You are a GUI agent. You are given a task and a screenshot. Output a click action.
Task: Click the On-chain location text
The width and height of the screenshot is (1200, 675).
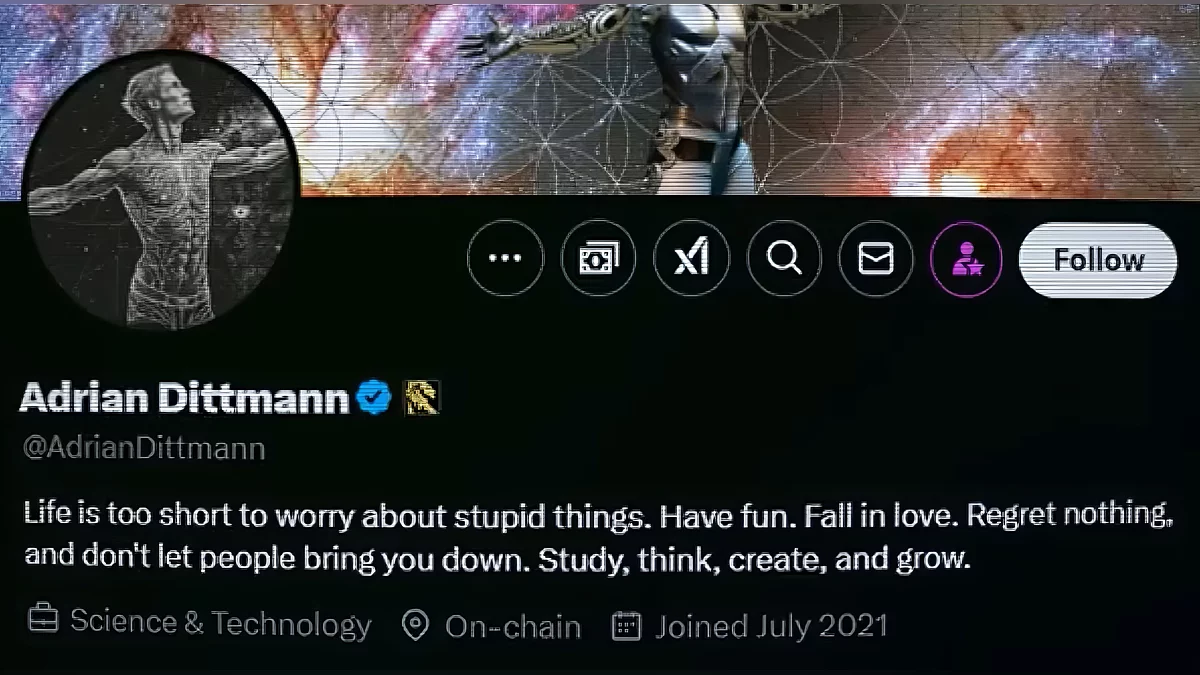tap(513, 627)
